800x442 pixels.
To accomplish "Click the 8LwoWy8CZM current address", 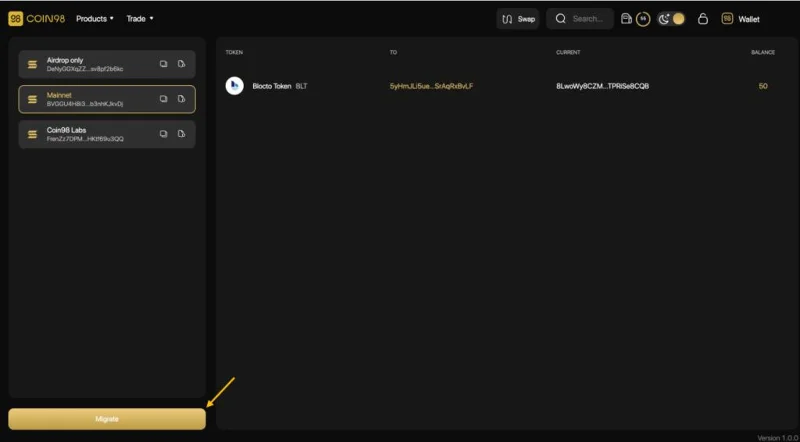I will [x=603, y=86].
